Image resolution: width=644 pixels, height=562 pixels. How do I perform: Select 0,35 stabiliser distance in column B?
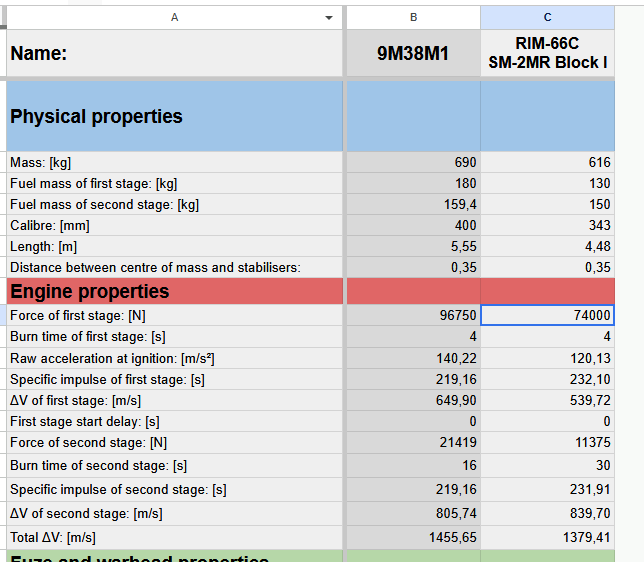pos(414,267)
